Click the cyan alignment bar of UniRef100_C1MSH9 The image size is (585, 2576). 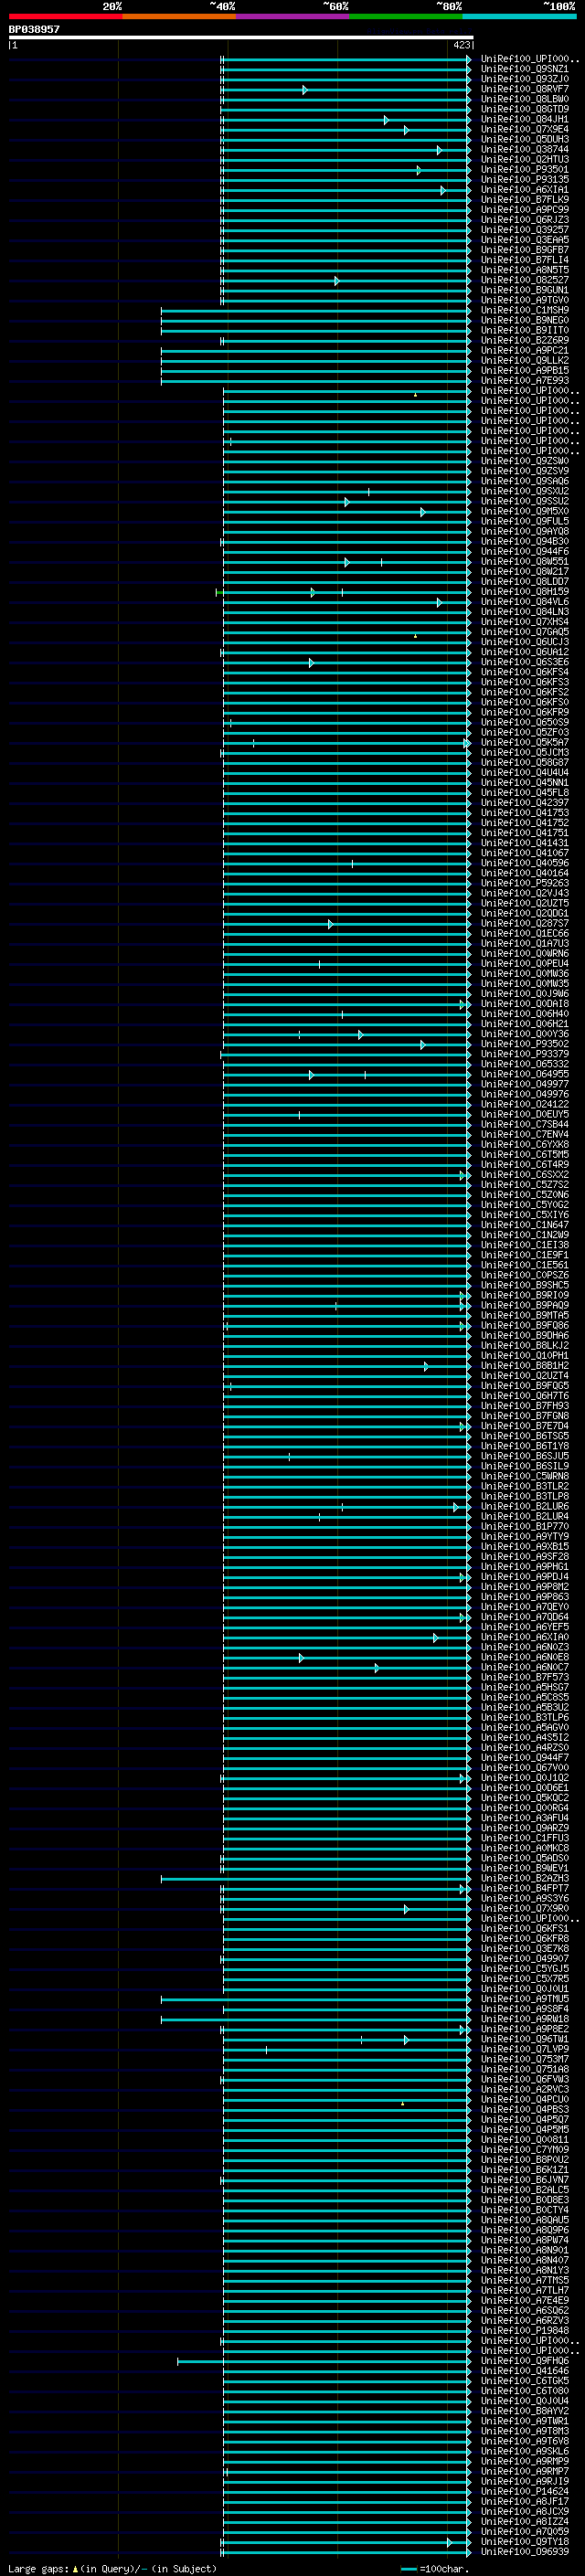point(315,310)
